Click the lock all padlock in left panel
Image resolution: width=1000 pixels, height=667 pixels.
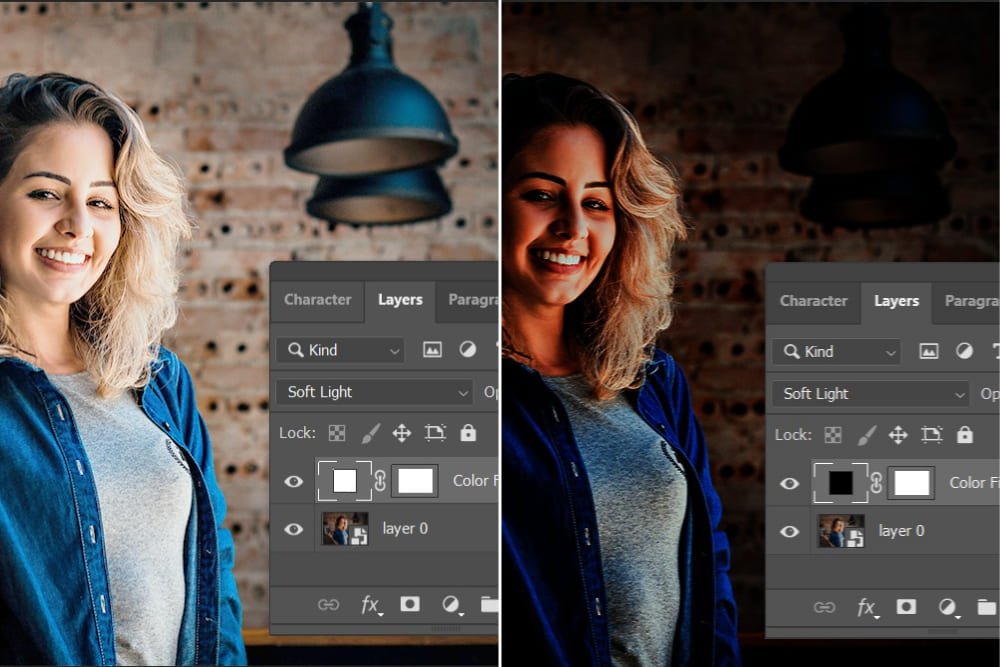click(x=468, y=433)
